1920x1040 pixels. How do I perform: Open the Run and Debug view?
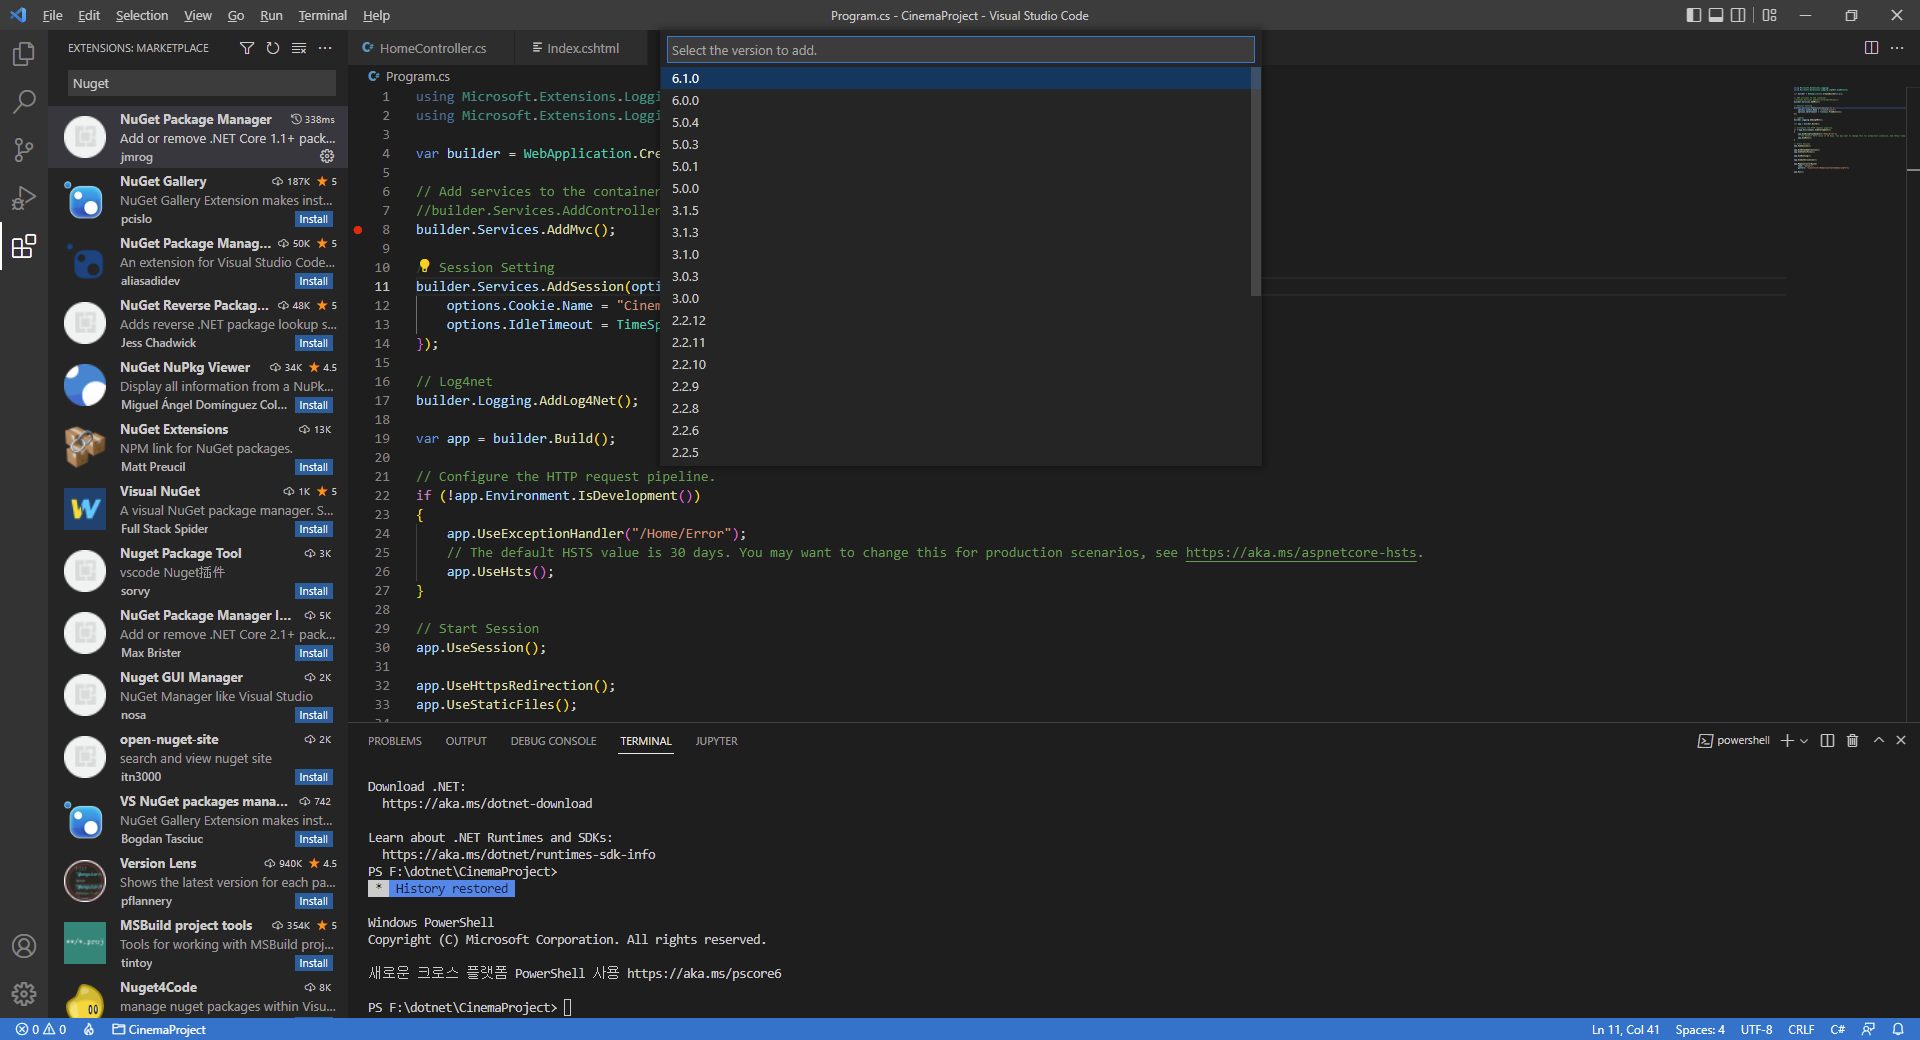click(24, 198)
